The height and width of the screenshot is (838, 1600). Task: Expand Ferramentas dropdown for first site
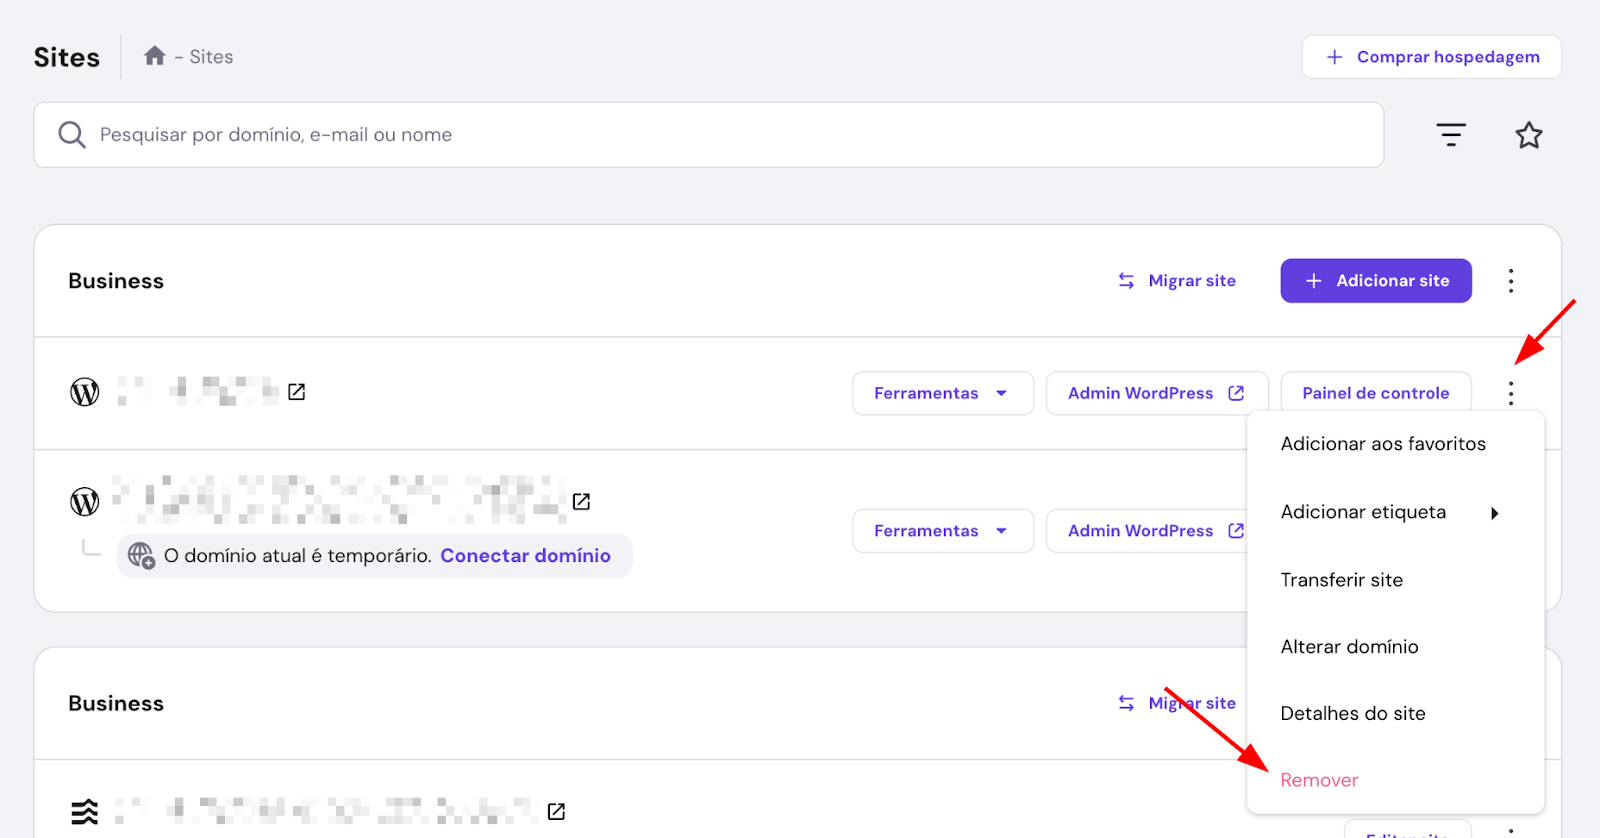click(x=941, y=393)
